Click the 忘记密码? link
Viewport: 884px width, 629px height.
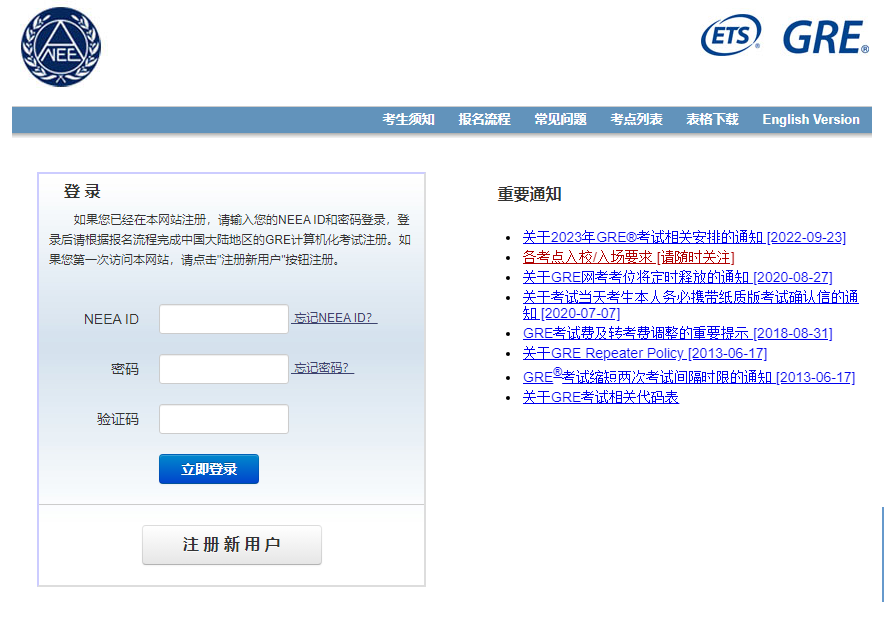323,368
